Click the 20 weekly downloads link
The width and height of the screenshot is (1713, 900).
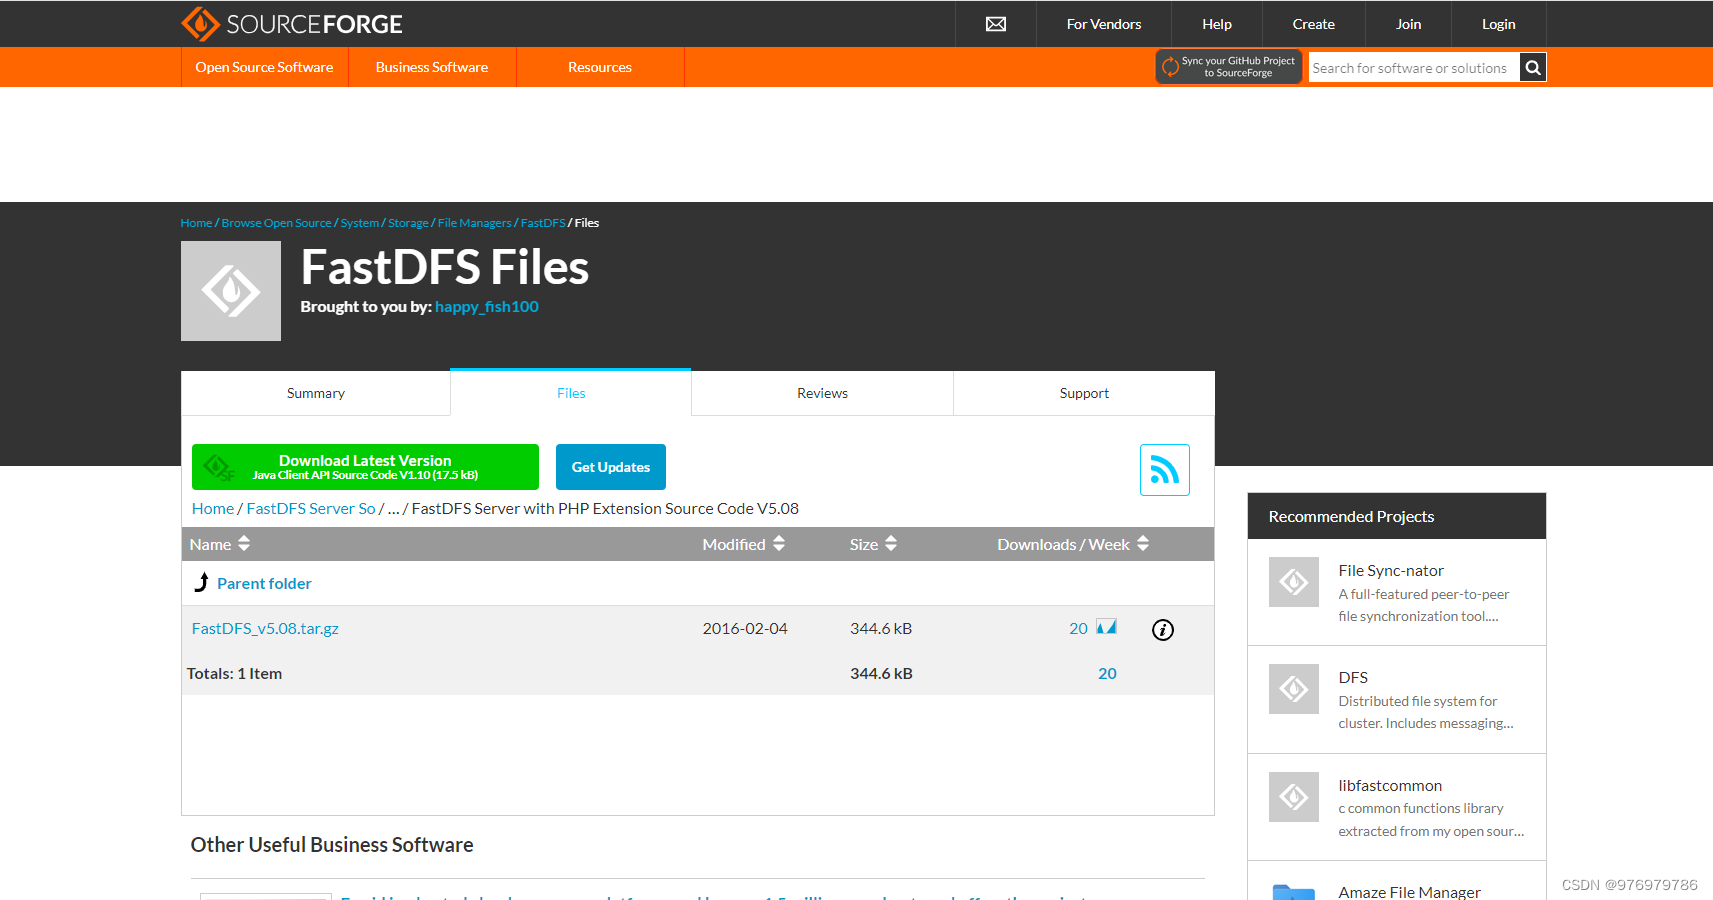tap(1078, 628)
